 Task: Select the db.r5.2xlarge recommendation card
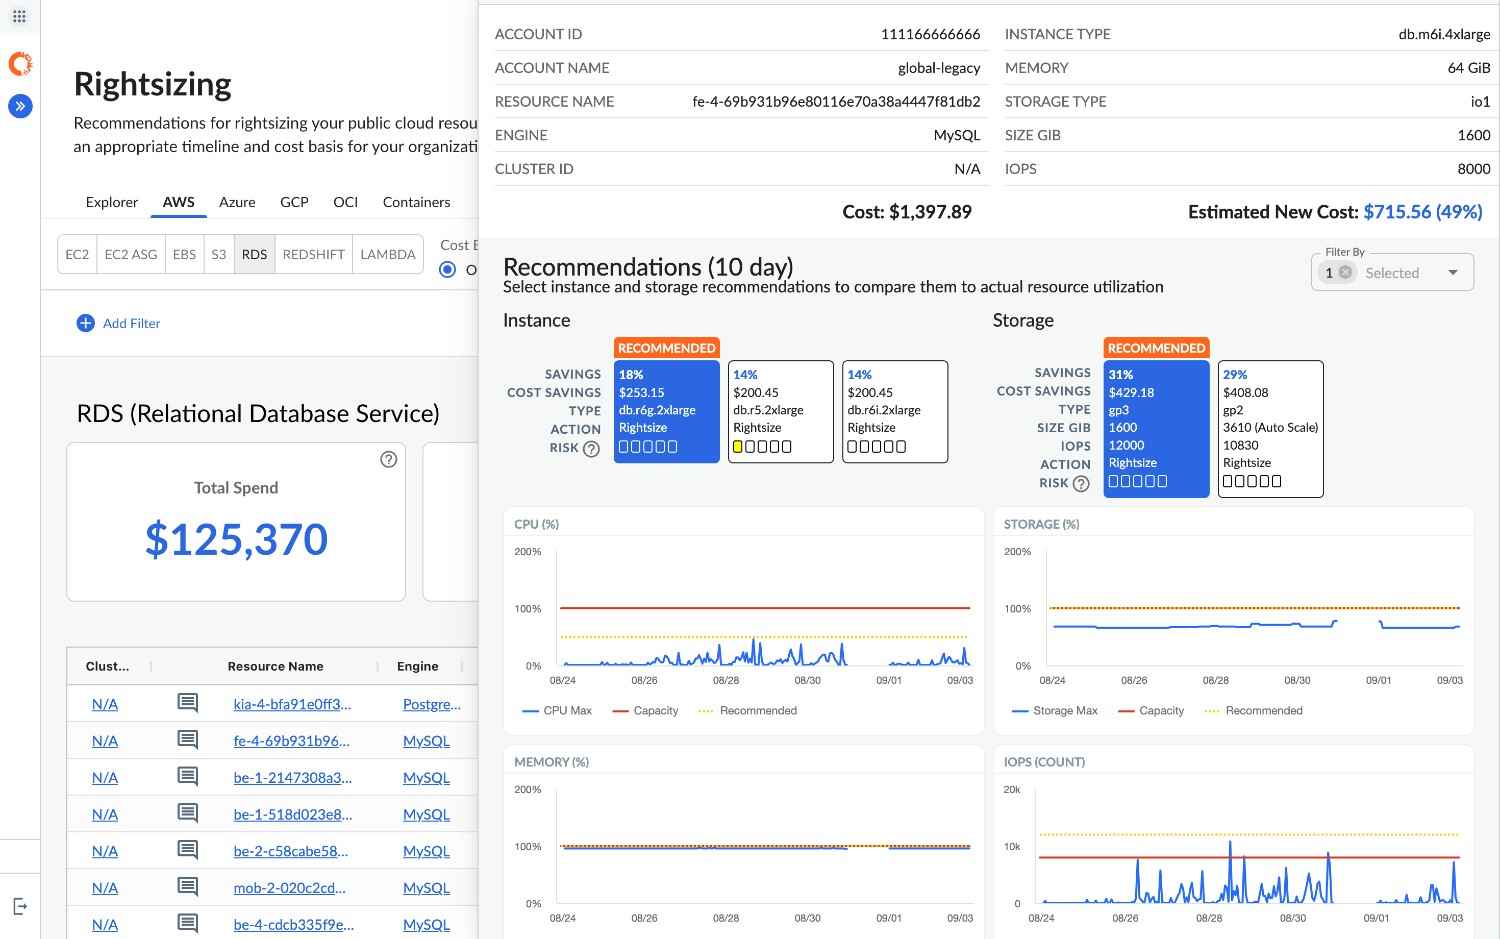780,411
